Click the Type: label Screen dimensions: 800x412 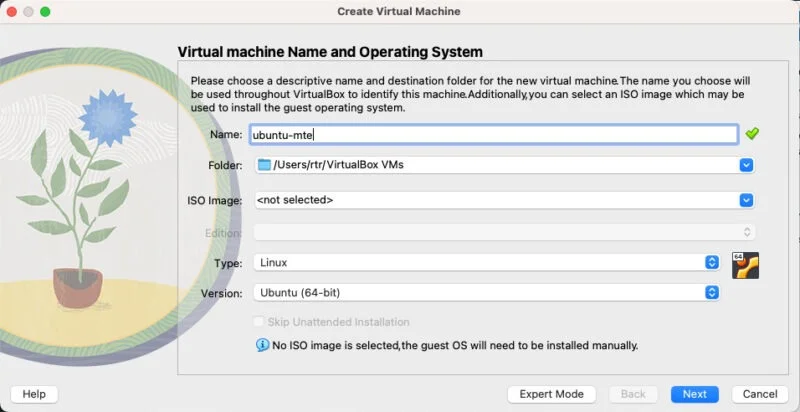pos(228,263)
